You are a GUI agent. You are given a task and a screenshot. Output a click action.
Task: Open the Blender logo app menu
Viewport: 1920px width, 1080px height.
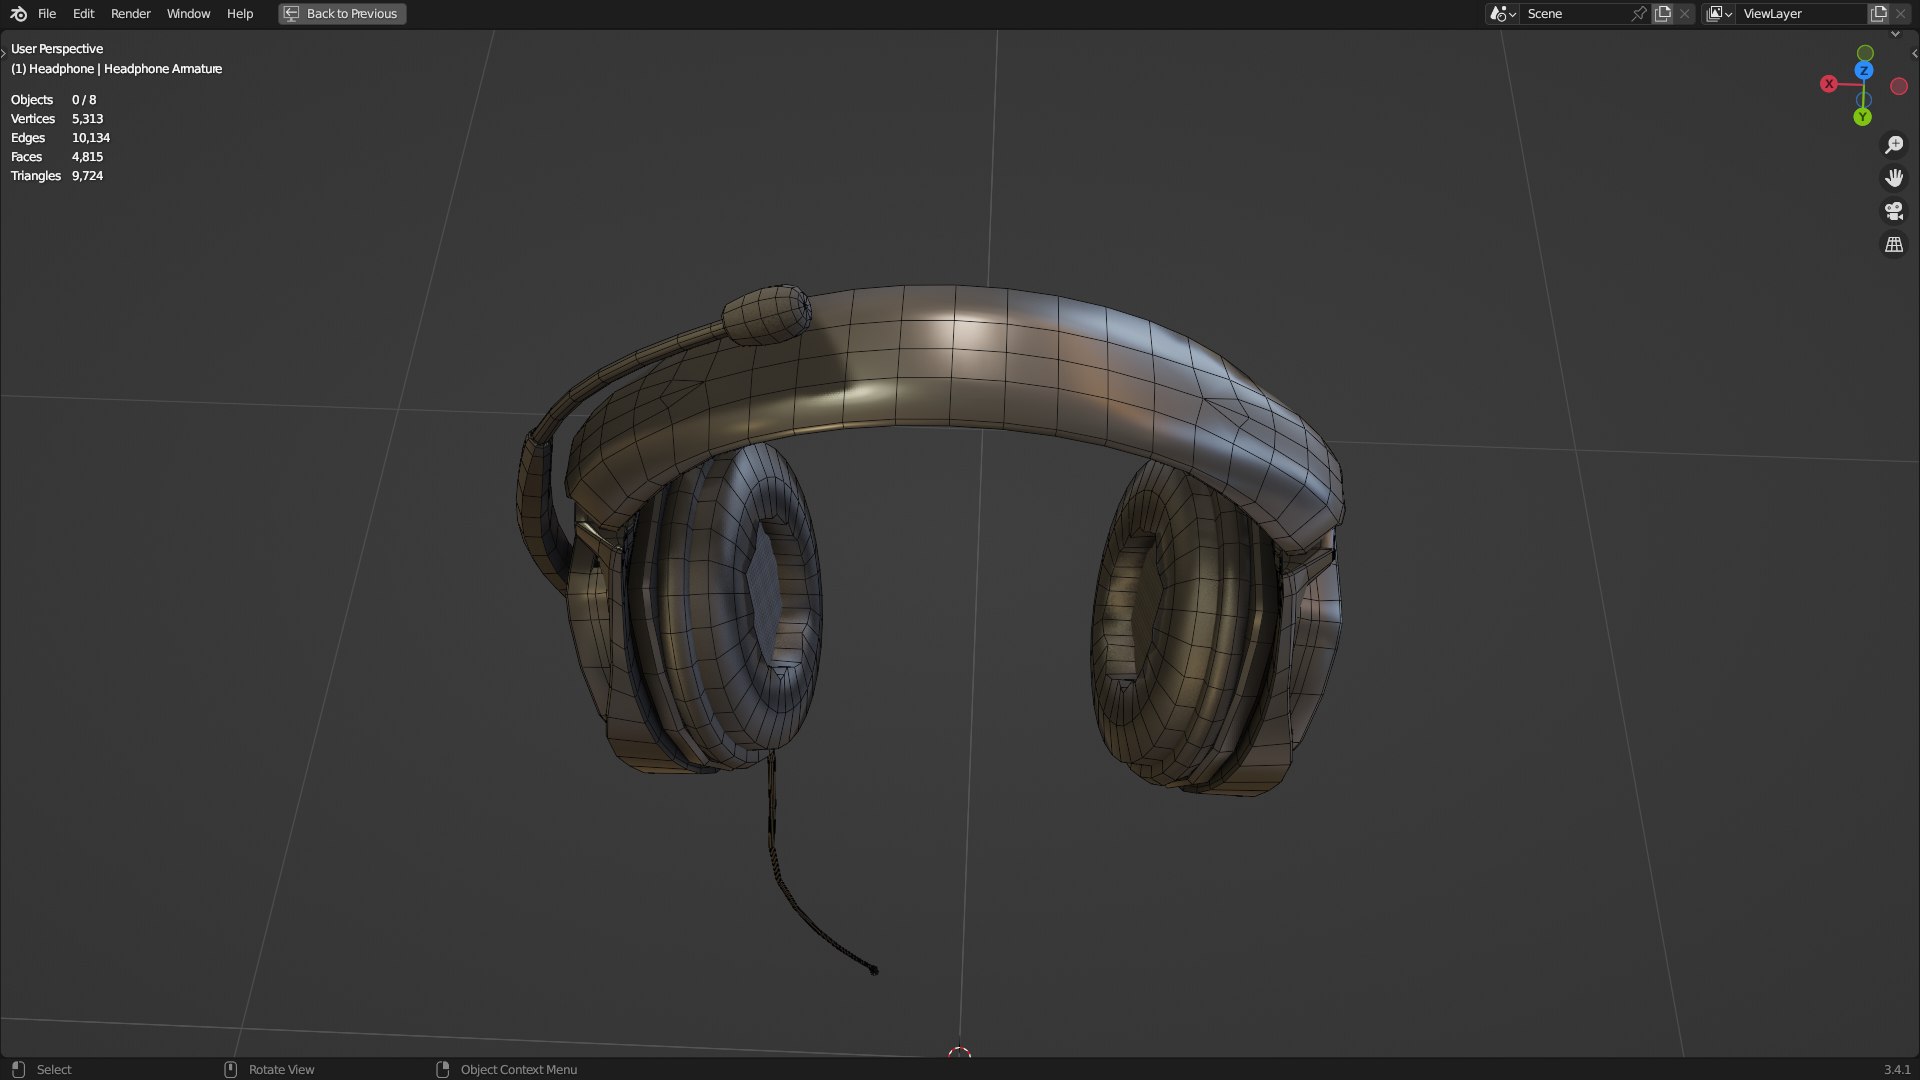coord(18,14)
